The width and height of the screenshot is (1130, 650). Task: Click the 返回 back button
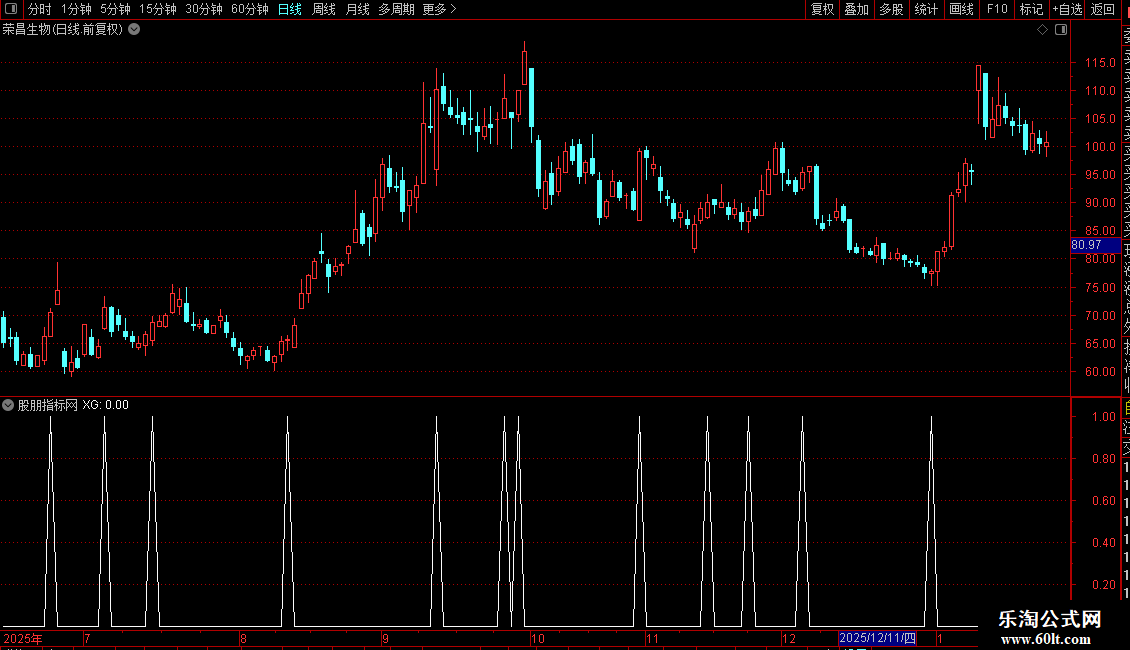(1103, 9)
